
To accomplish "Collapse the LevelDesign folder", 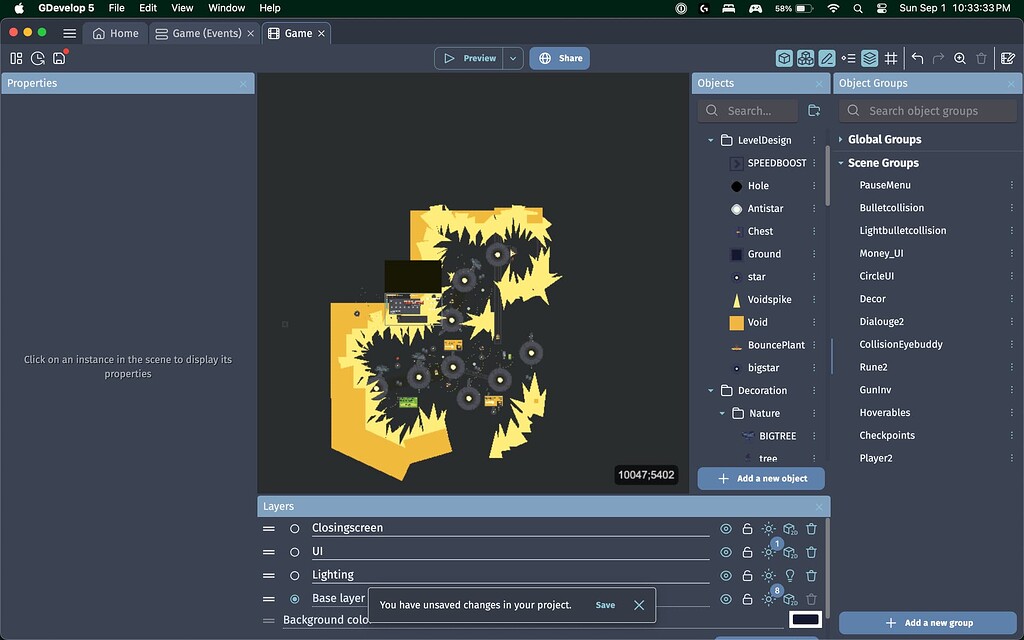I will 710,139.
